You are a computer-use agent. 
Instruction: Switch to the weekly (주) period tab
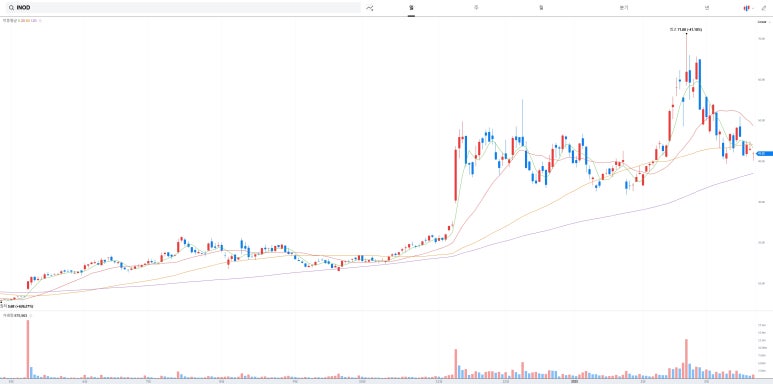pyautogui.click(x=476, y=8)
